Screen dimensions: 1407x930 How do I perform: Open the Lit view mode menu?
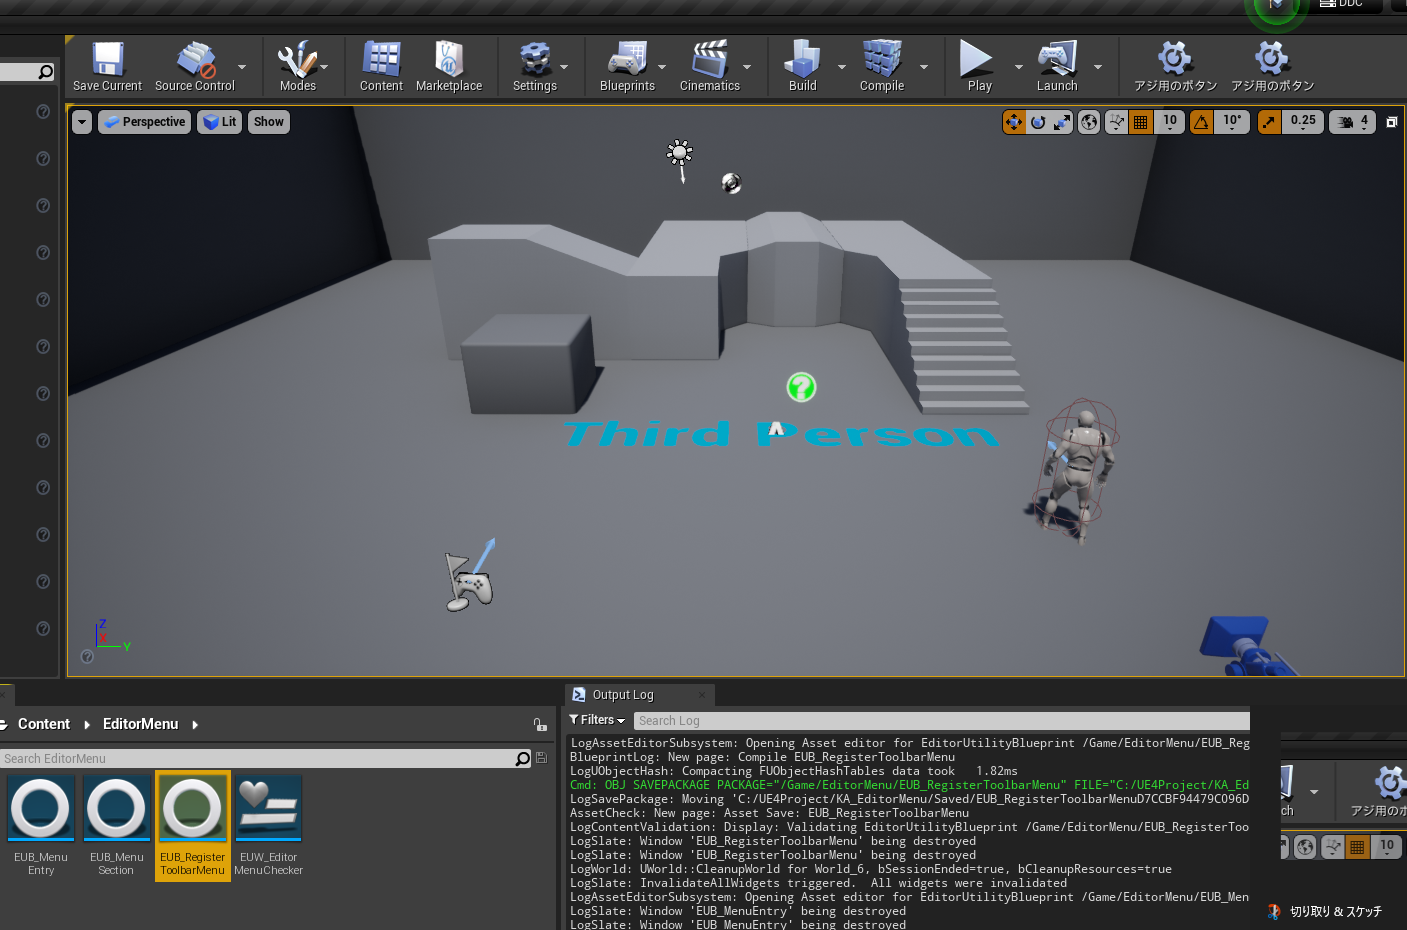tap(220, 122)
